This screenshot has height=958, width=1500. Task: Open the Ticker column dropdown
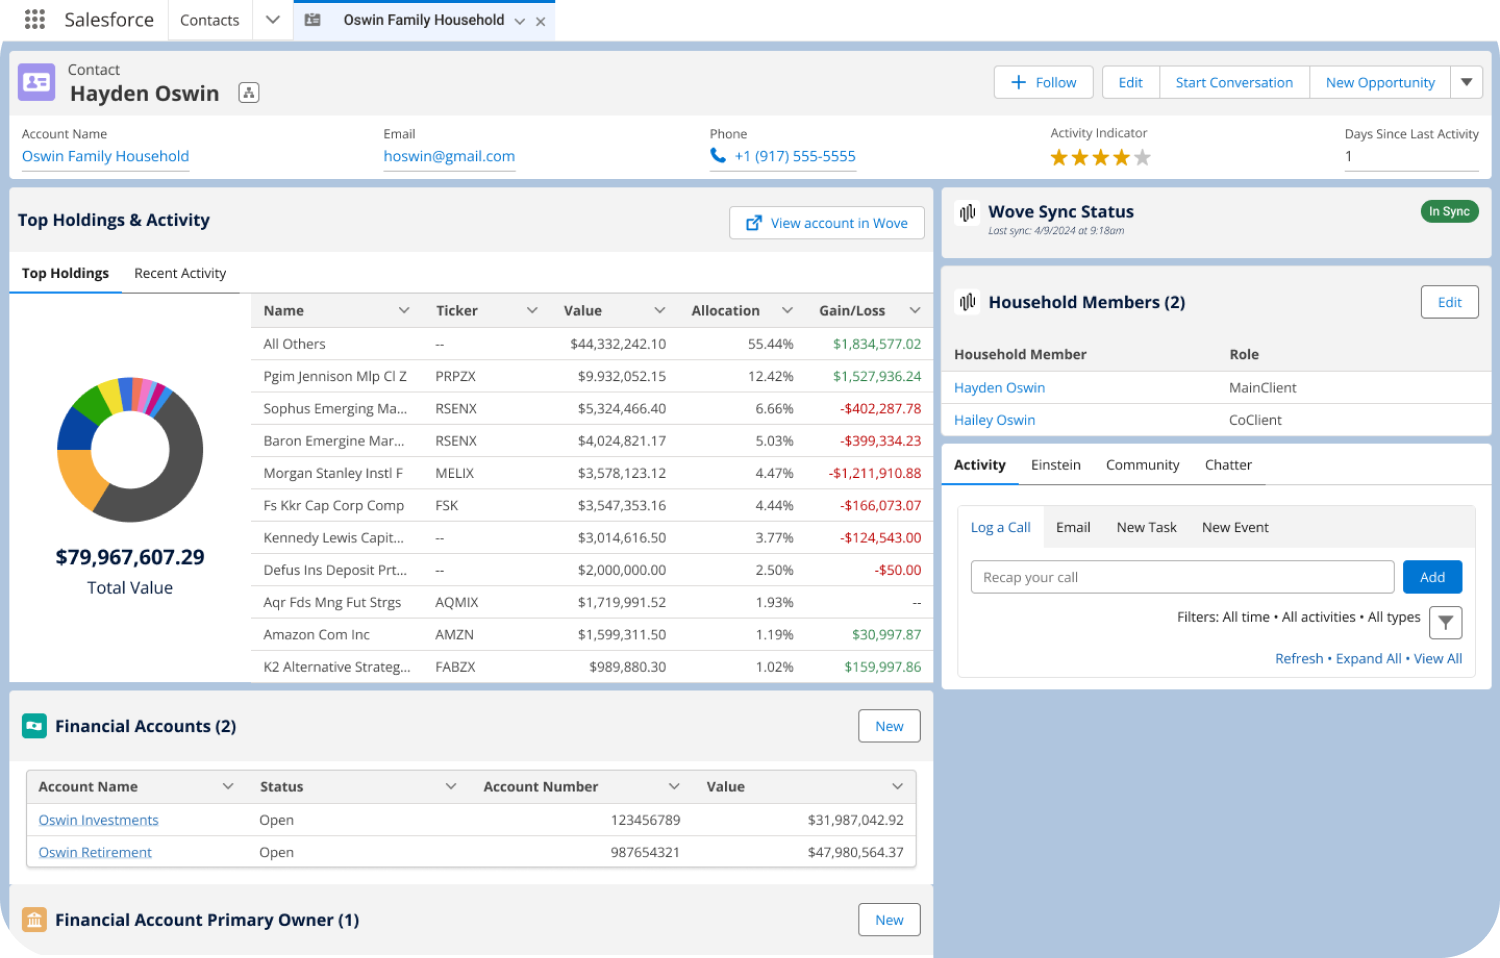coord(532,310)
